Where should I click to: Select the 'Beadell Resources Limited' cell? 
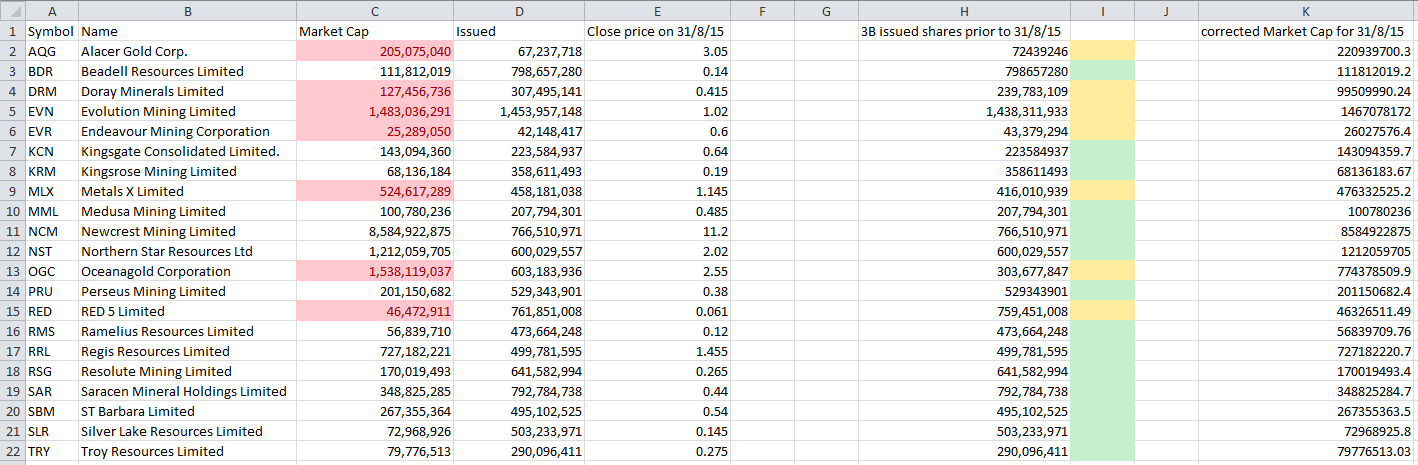coord(187,71)
